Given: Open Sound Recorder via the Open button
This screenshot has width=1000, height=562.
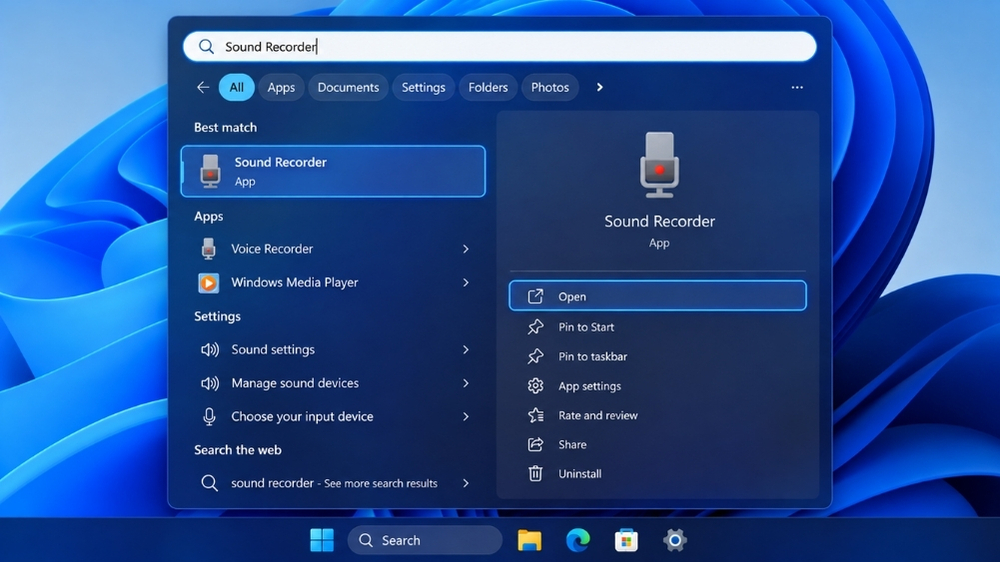Looking at the screenshot, I should tap(658, 296).
